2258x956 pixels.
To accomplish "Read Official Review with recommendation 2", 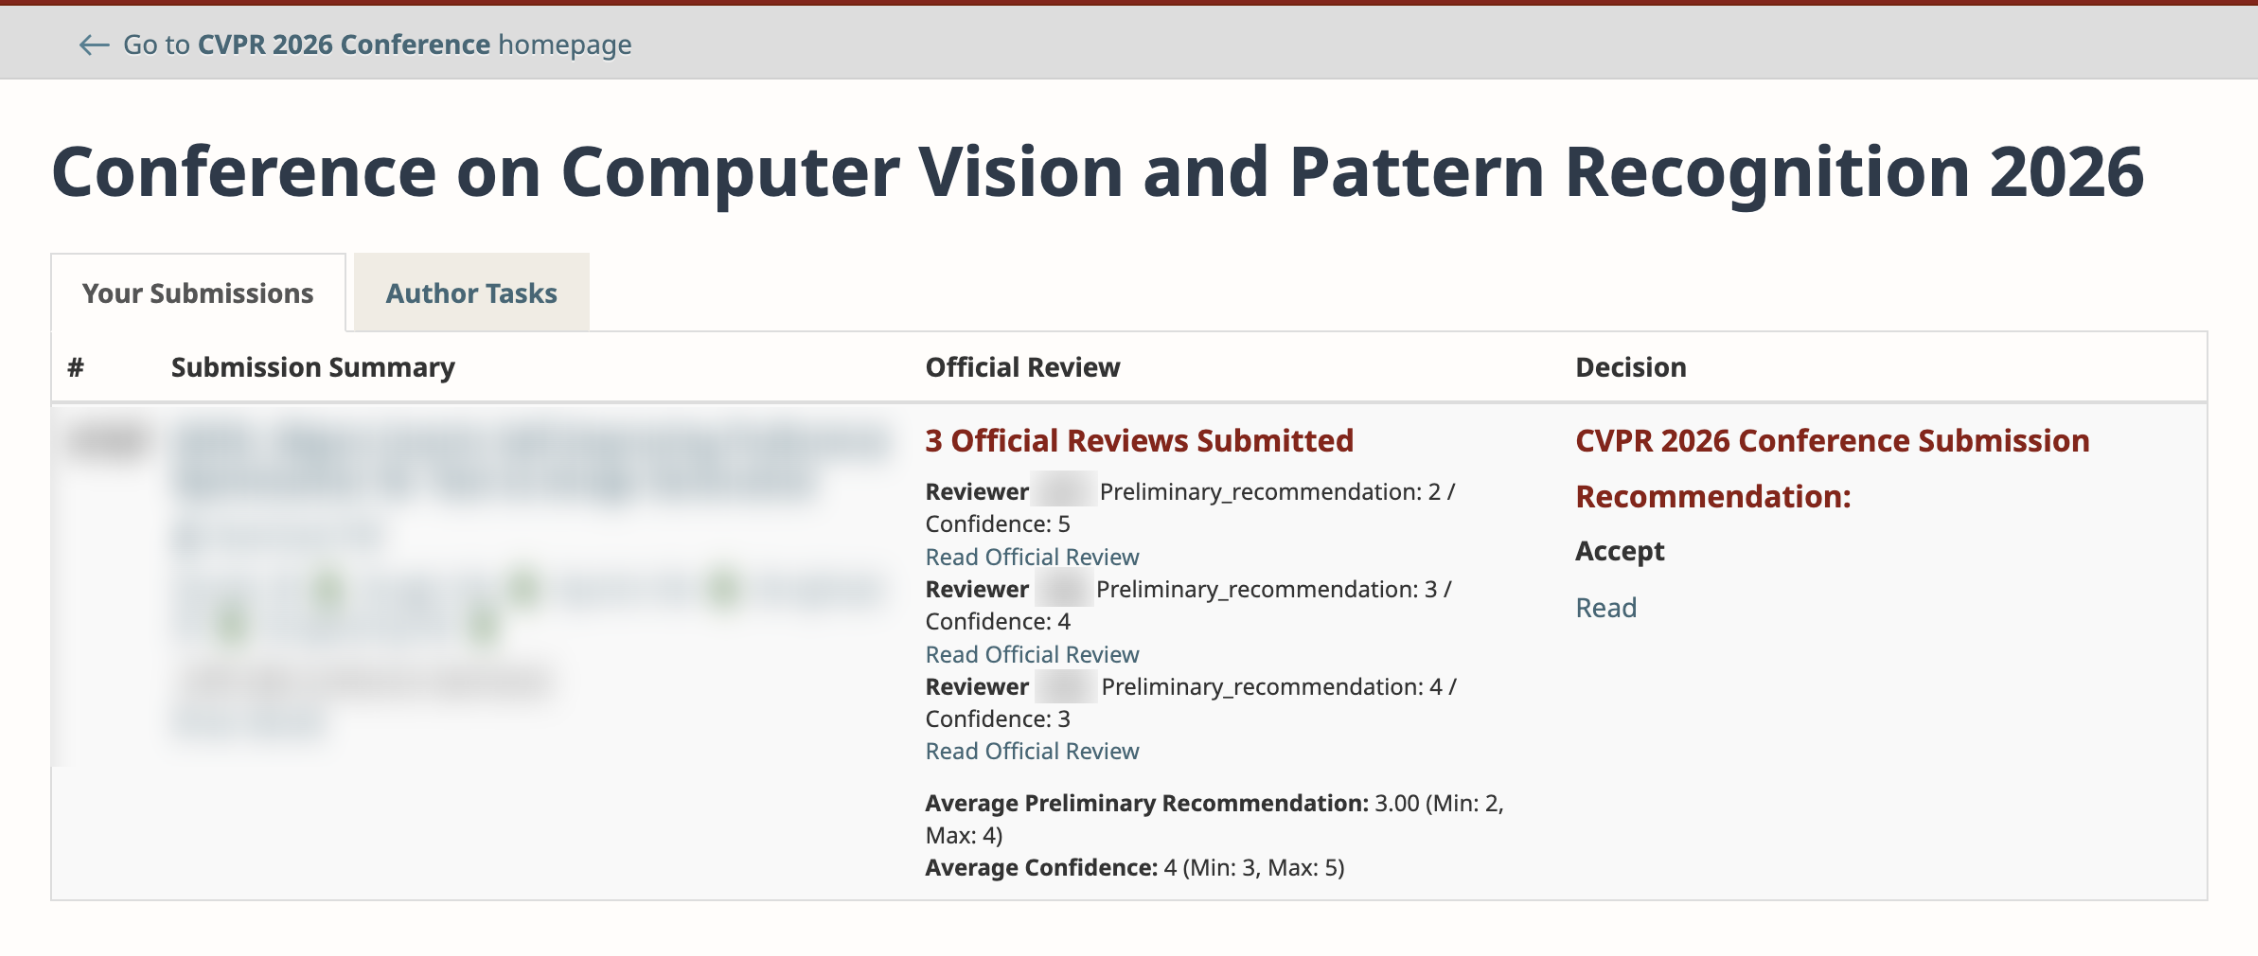I will tap(1032, 557).
